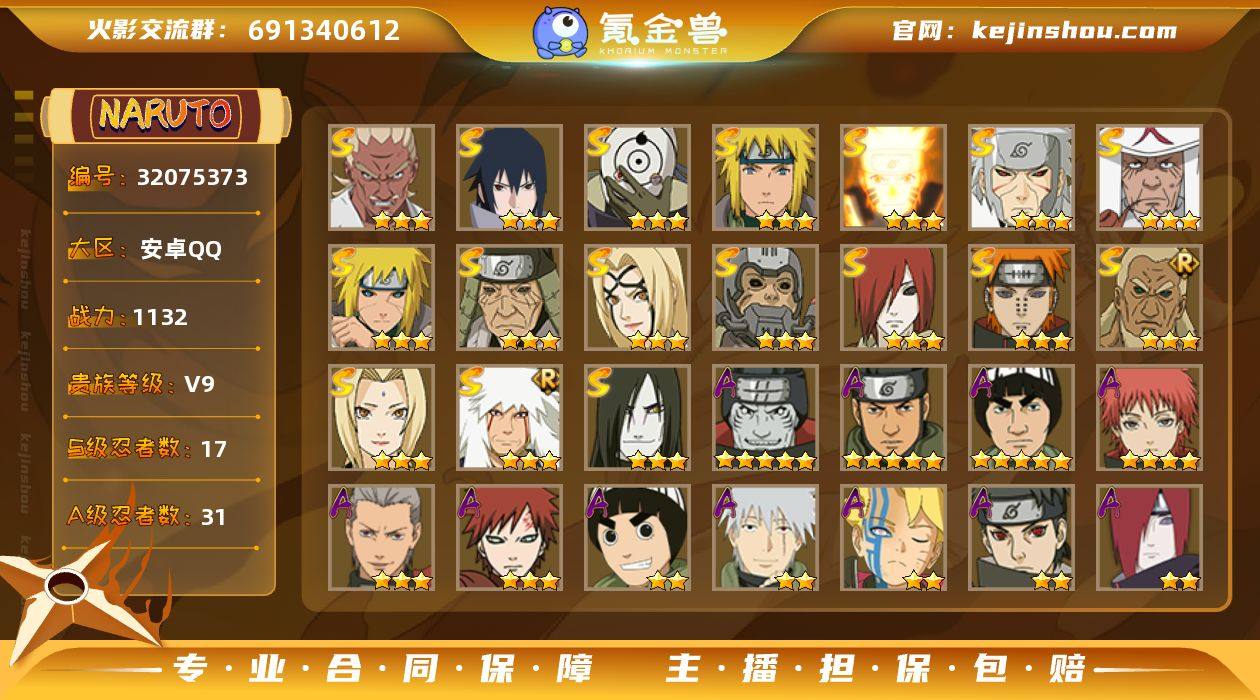The image size is (1260, 700).
Task: Select the NARUTO scroll banner
Action: click(x=166, y=115)
